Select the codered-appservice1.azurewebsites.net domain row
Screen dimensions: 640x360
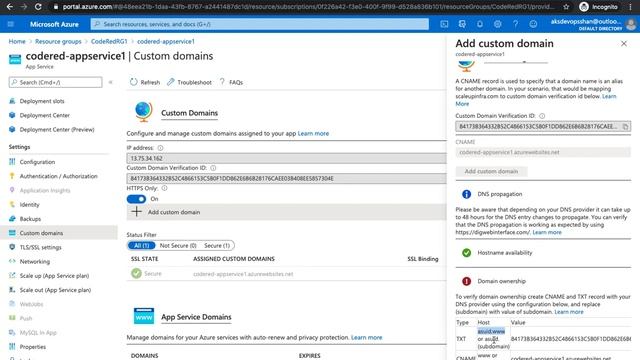287,274
